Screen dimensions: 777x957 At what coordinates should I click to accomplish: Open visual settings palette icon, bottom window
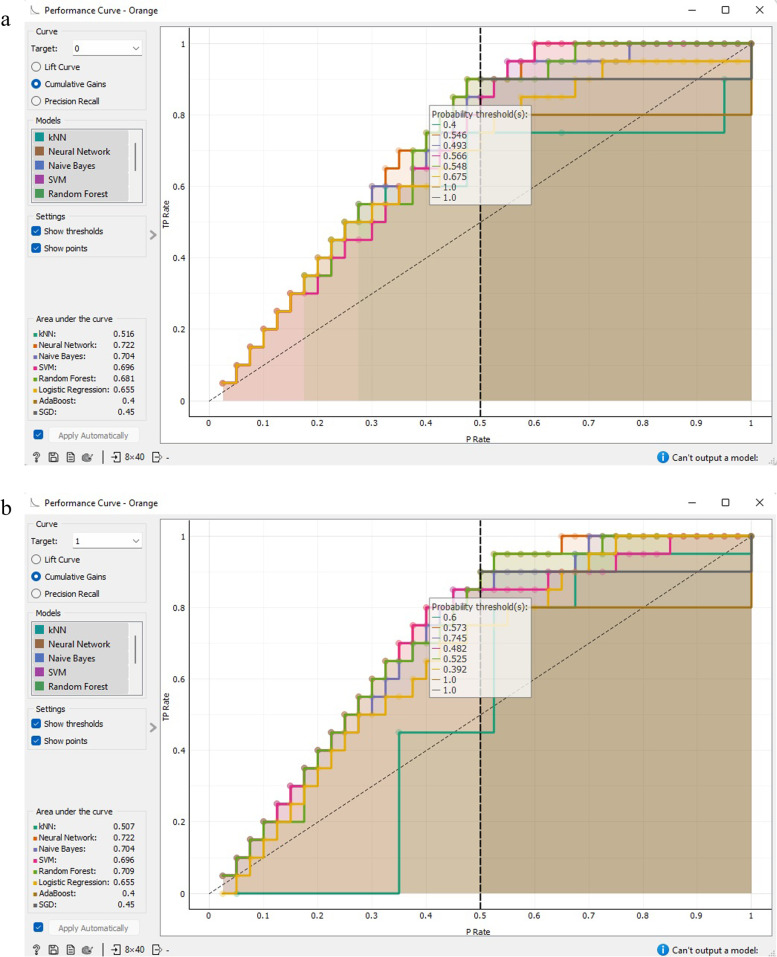pos(87,950)
